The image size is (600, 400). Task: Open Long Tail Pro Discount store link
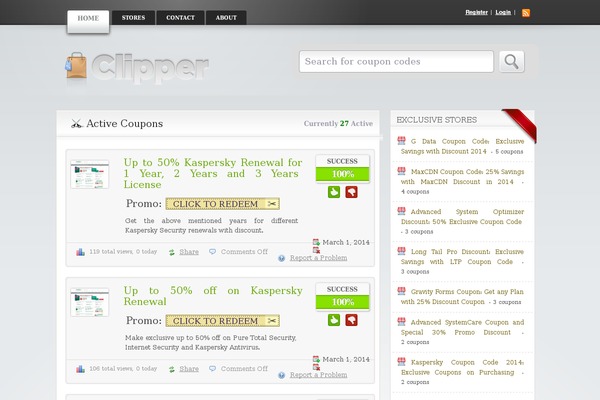(x=463, y=256)
